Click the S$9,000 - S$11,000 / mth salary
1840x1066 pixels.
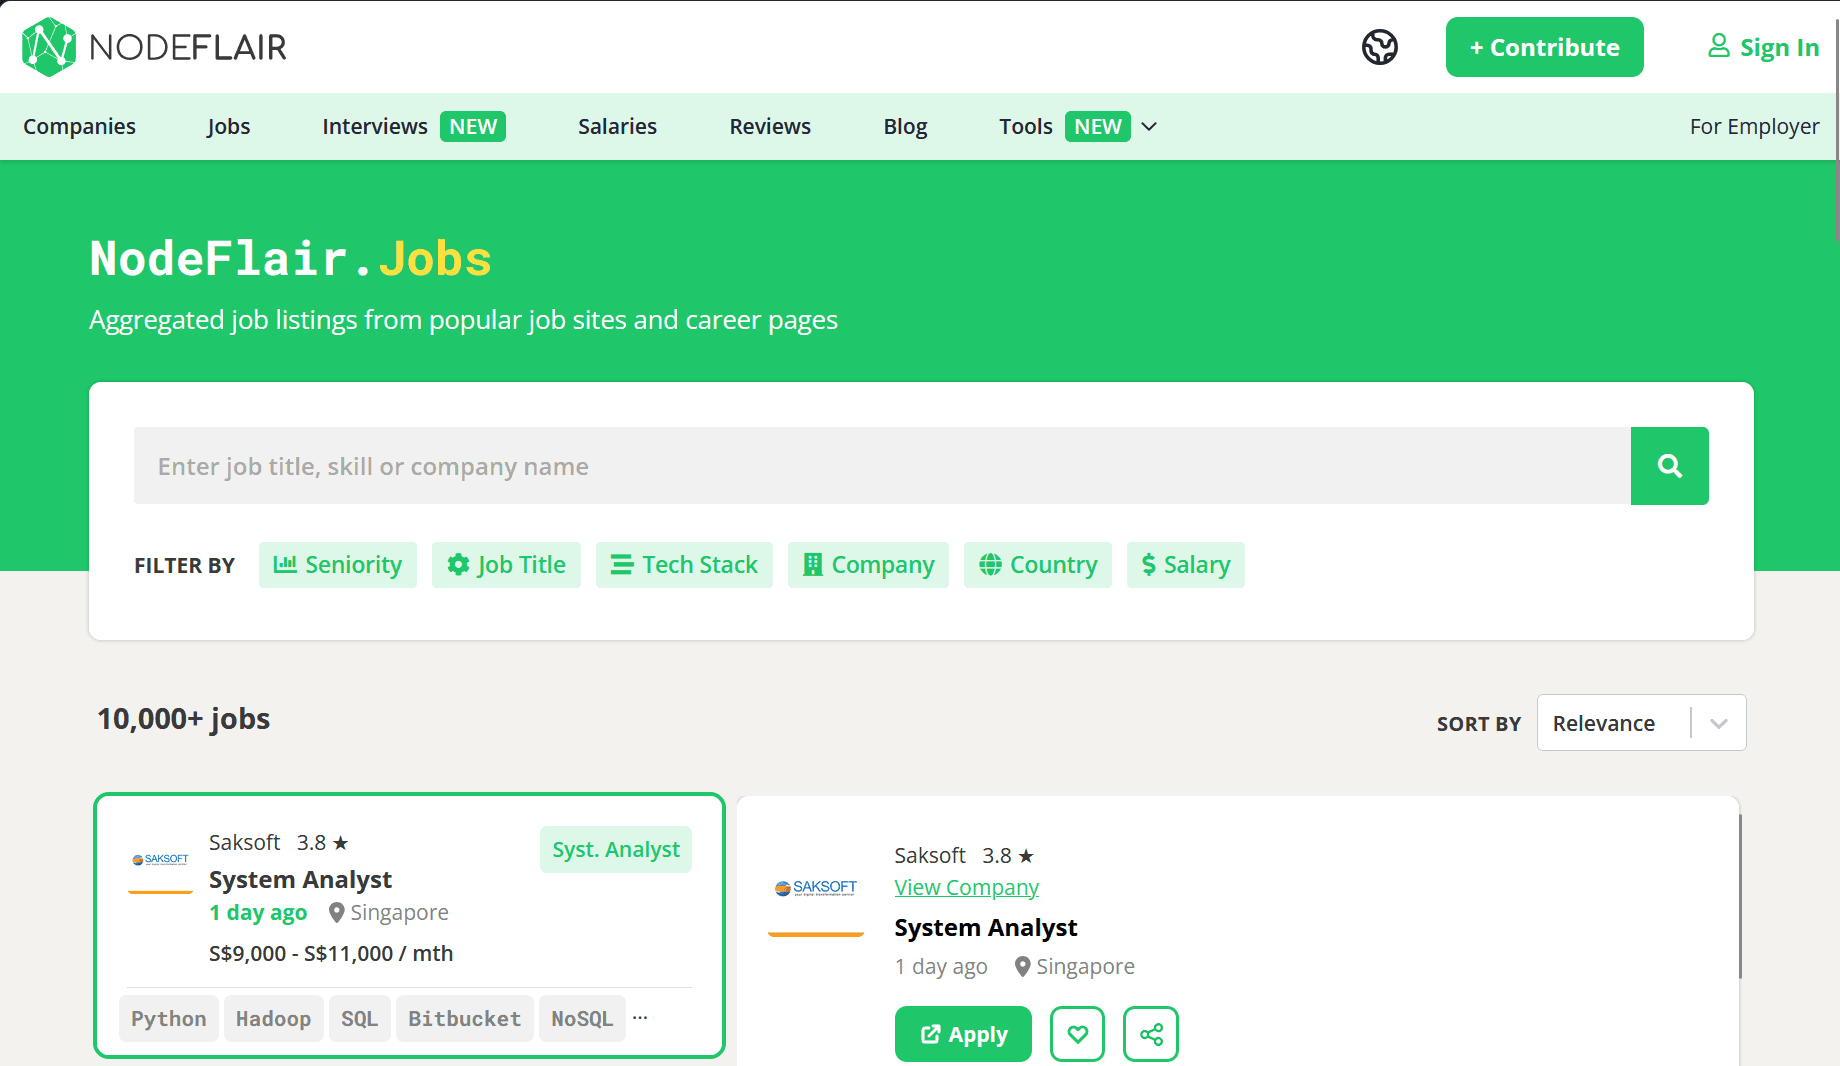tap(331, 954)
